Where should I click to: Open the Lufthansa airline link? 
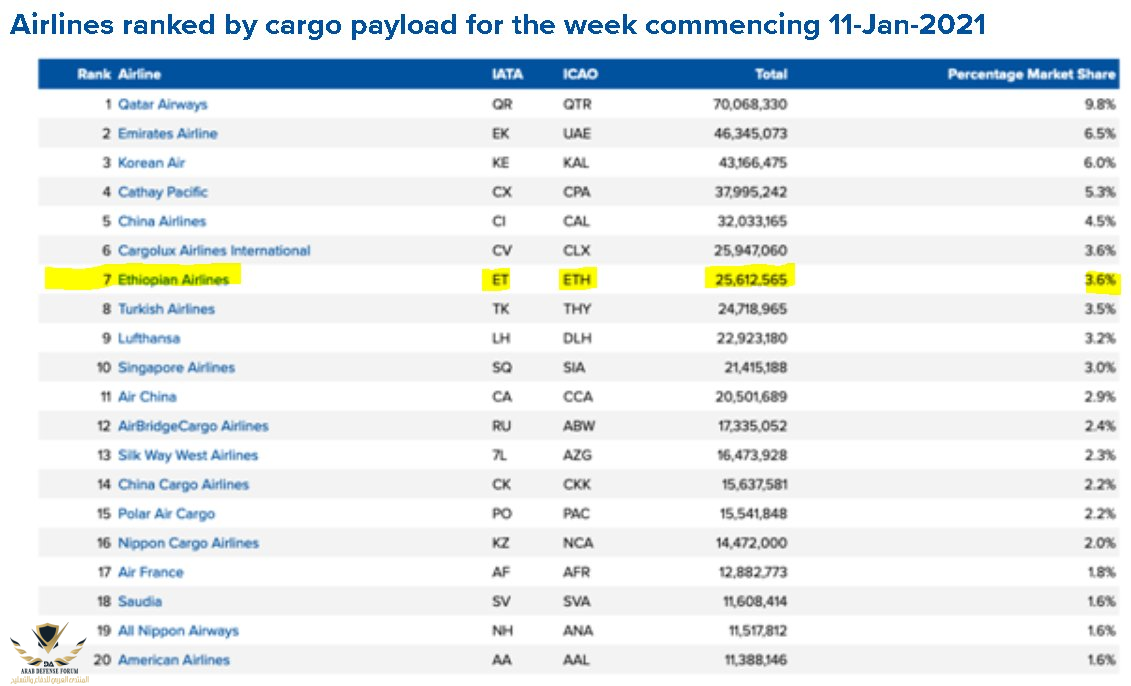[149, 338]
